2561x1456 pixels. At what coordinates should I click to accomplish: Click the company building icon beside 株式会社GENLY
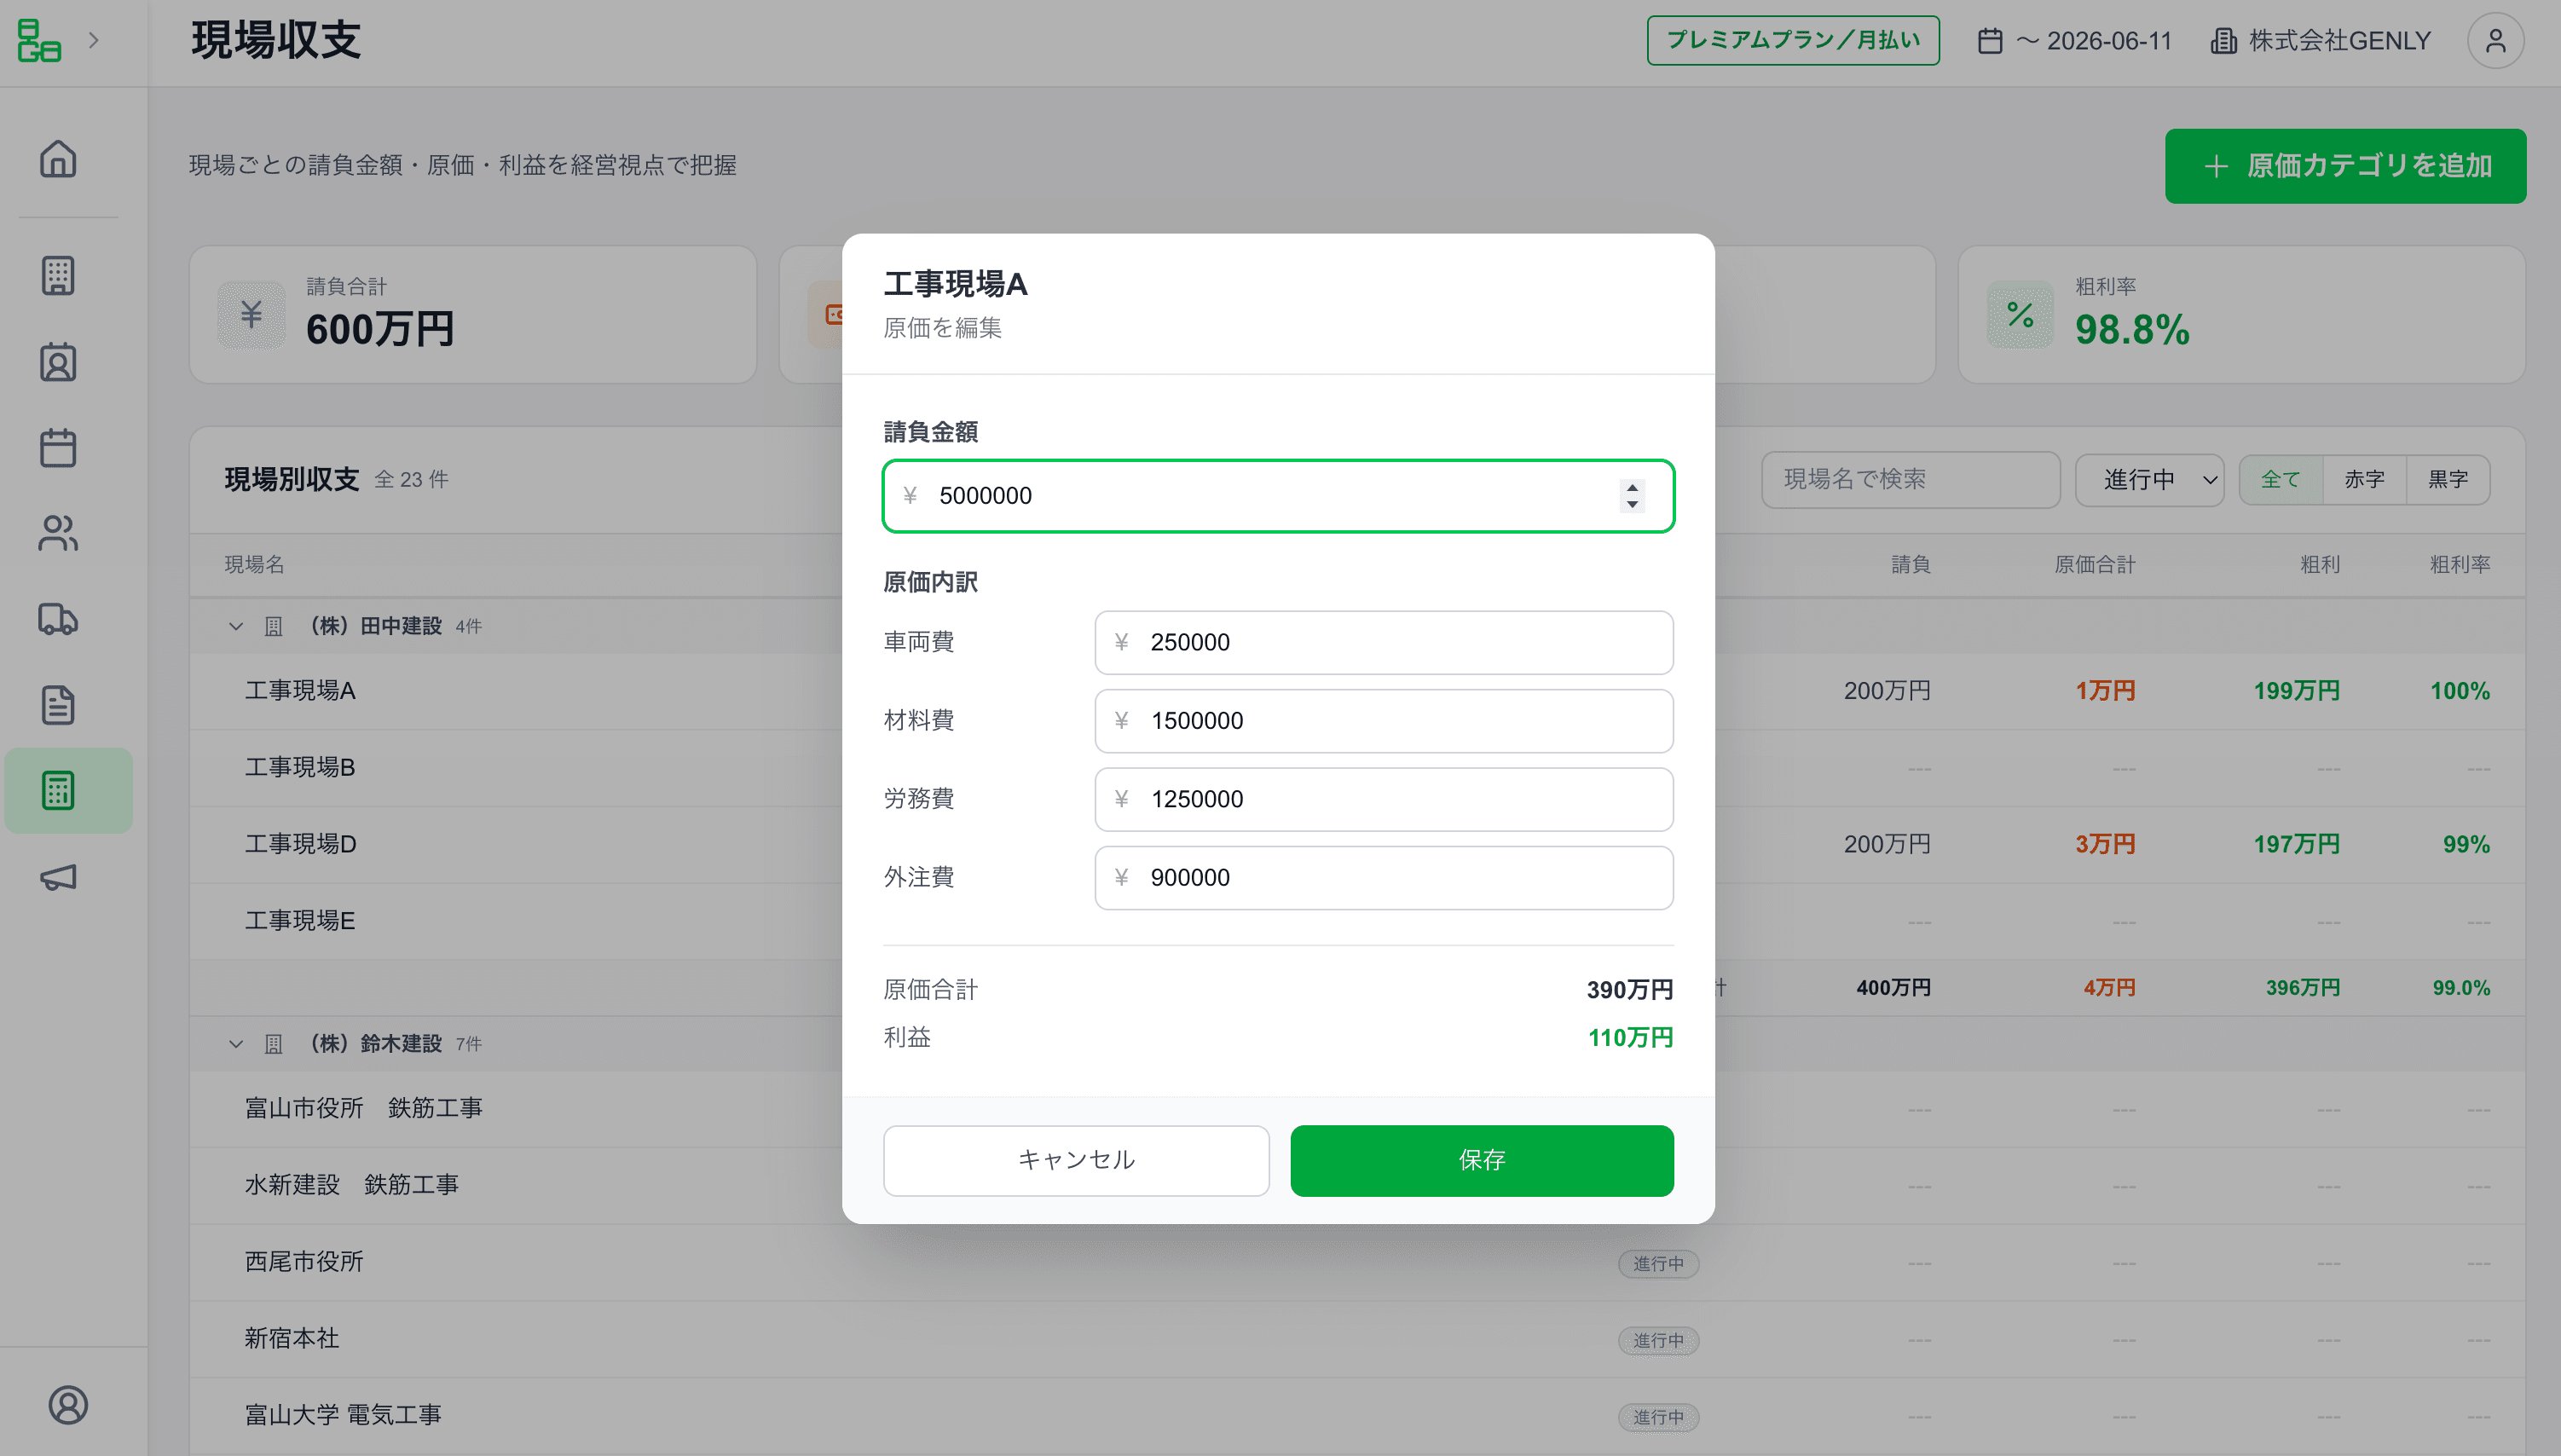coord(2224,41)
